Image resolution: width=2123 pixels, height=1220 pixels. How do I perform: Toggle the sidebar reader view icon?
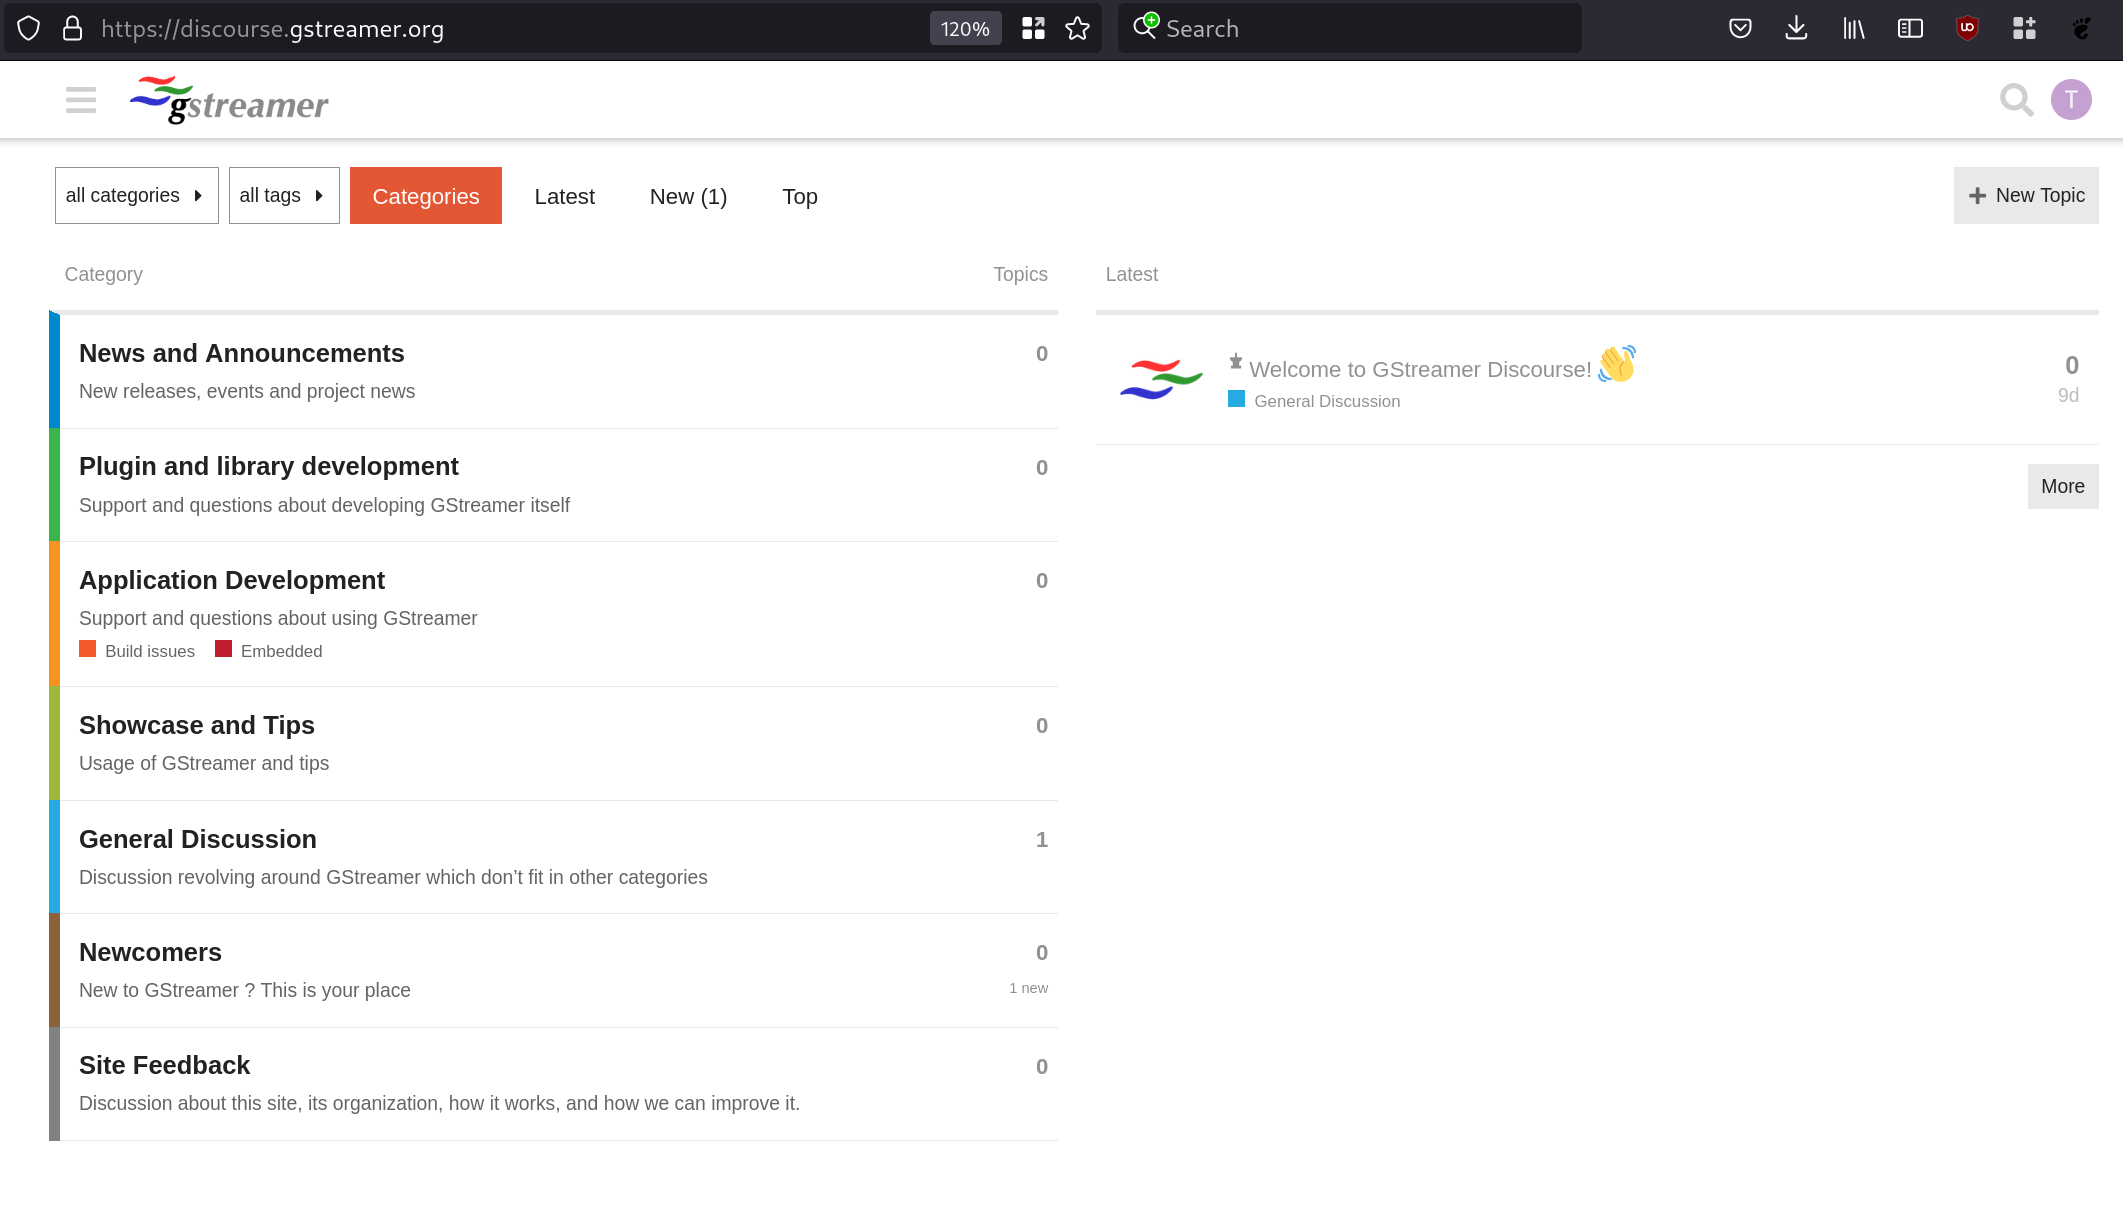[x=1910, y=28]
